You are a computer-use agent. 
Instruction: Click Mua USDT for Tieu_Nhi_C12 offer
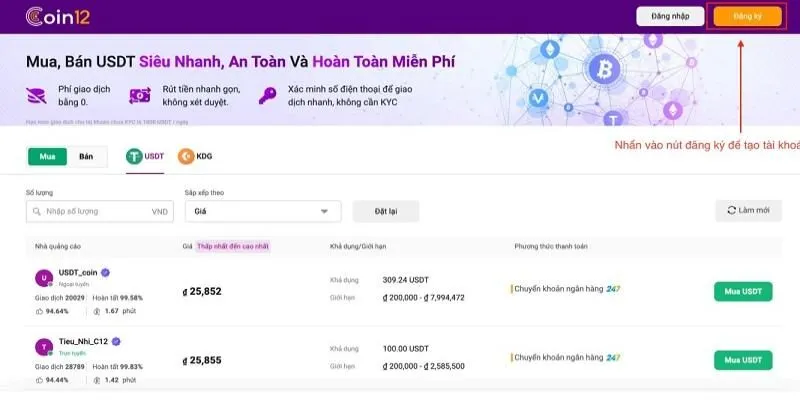pos(743,360)
